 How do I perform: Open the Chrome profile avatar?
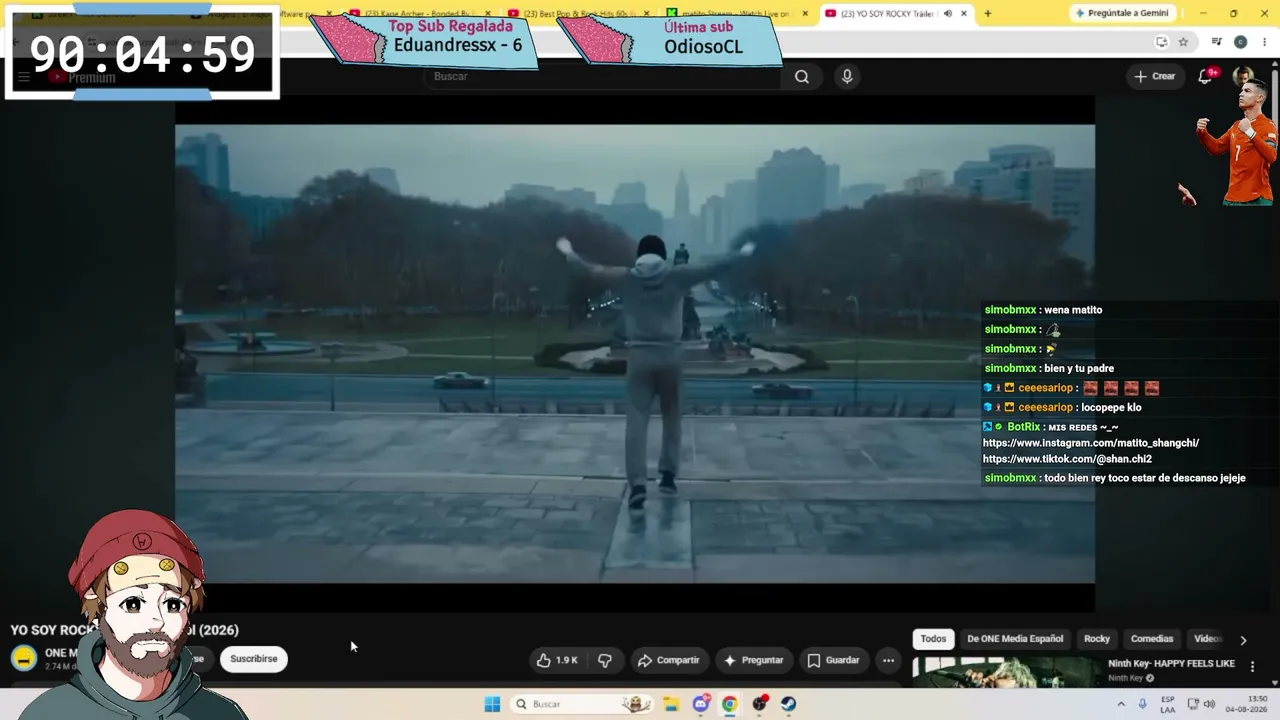tap(1241, 42)
